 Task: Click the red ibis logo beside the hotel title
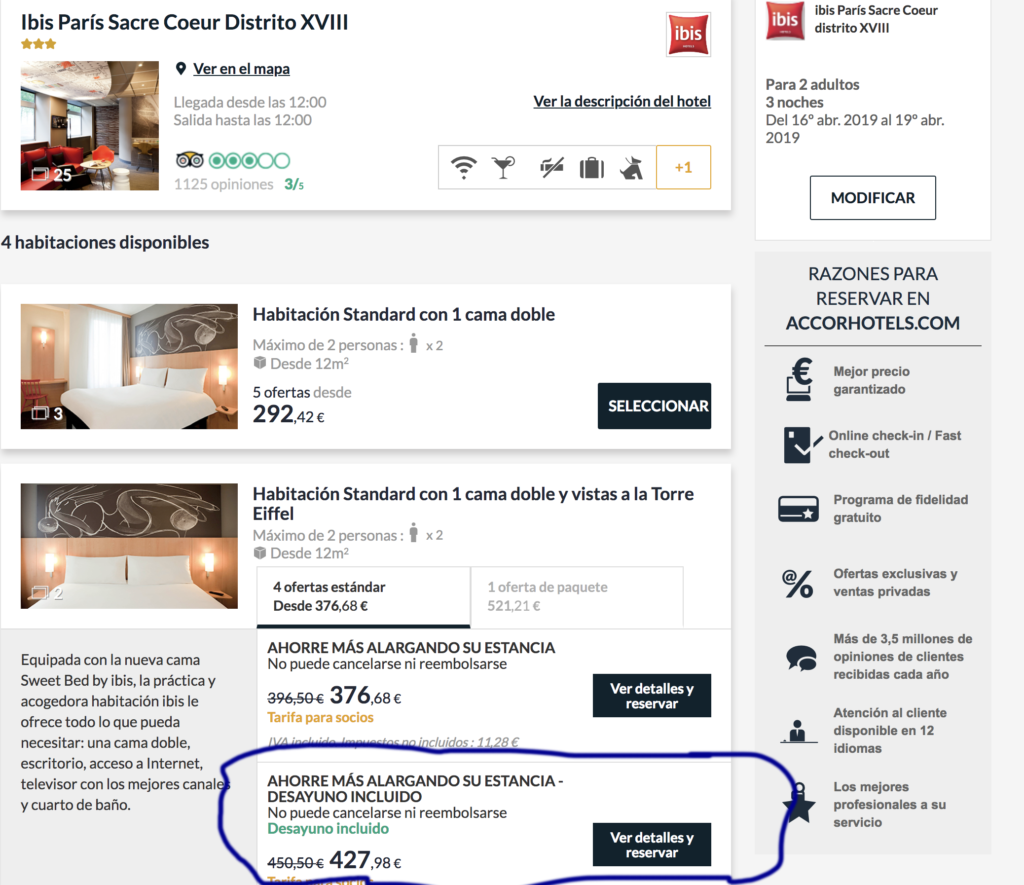pyautogui.click(x=688, y=34)
